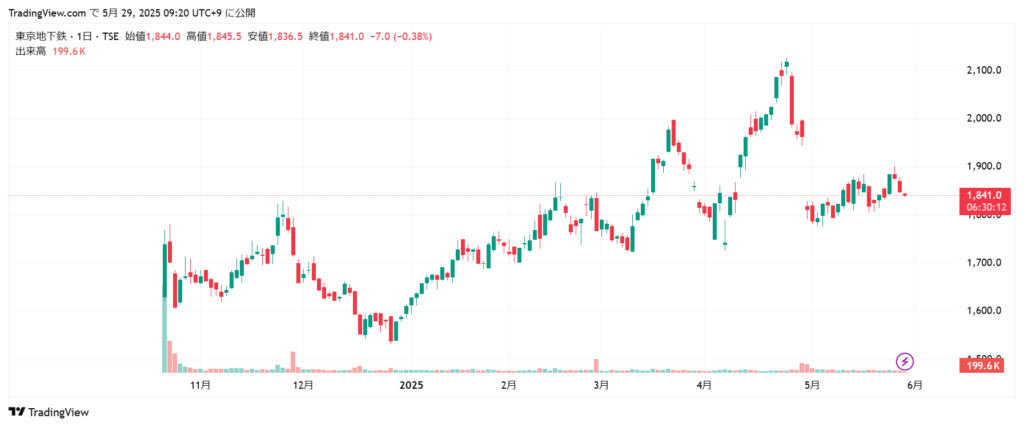The image size is (1024, 427).
Task: Click the 1,600.0 price axis label
Action: (984, 311)
